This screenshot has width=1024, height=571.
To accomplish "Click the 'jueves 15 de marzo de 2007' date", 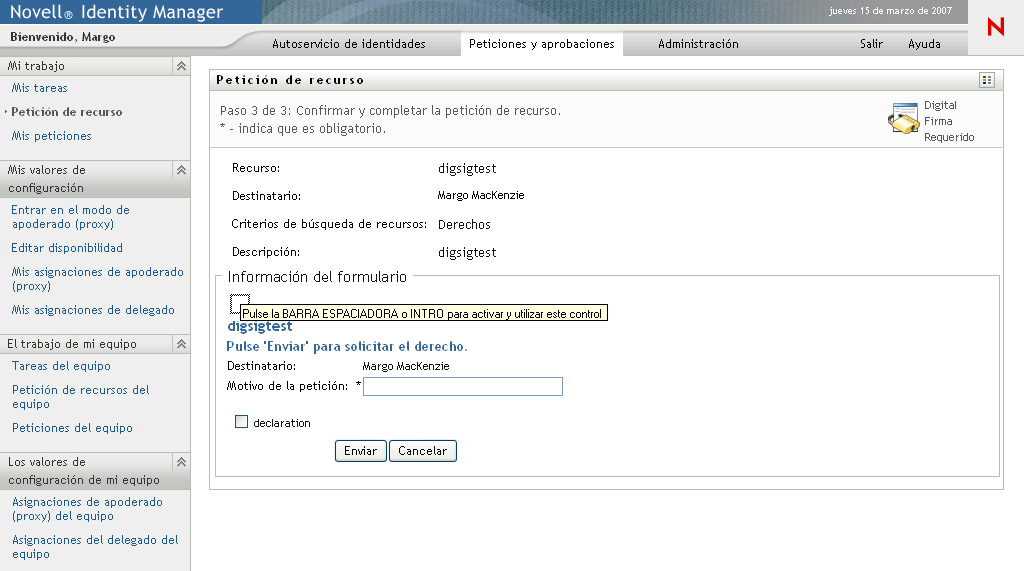I will [890, 10].
